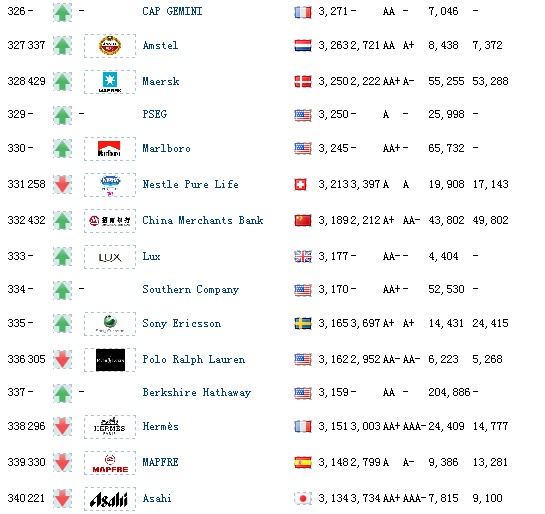Click the Danish flag beside Maersk
This screenshot has height=514, width=545.
point(303,81)
